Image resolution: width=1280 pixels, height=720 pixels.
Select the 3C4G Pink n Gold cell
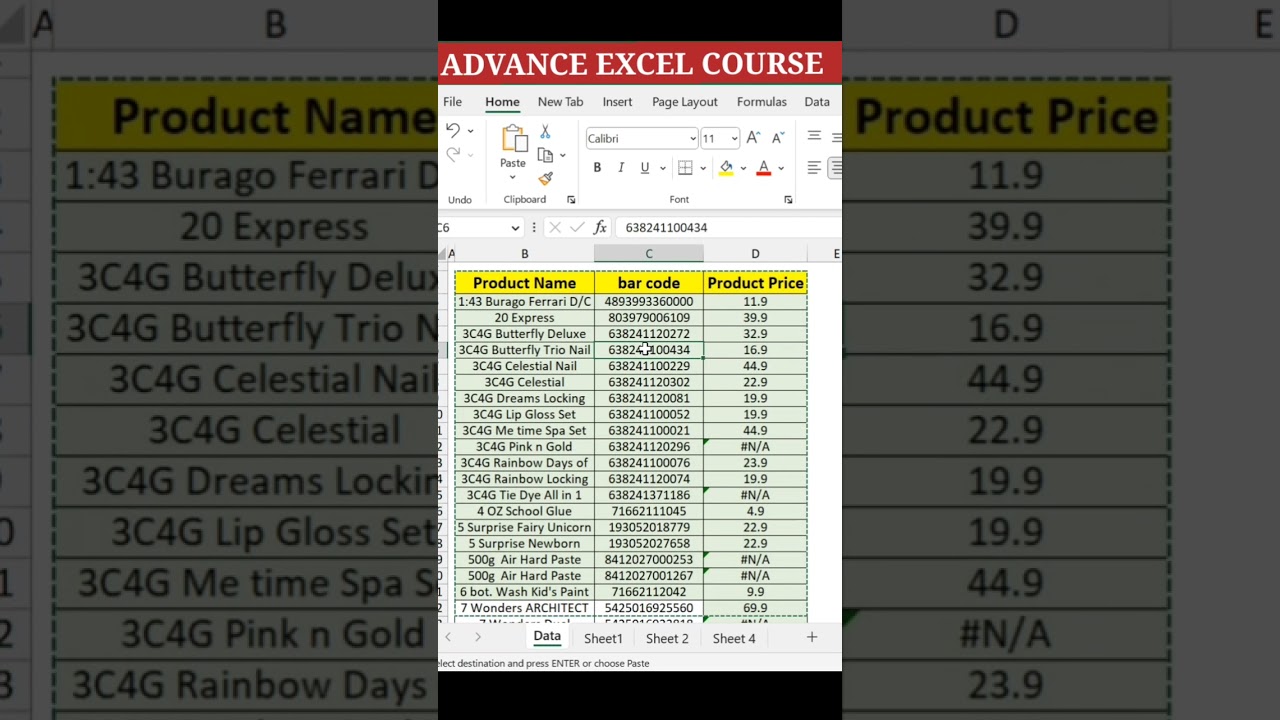click(525, 447)
